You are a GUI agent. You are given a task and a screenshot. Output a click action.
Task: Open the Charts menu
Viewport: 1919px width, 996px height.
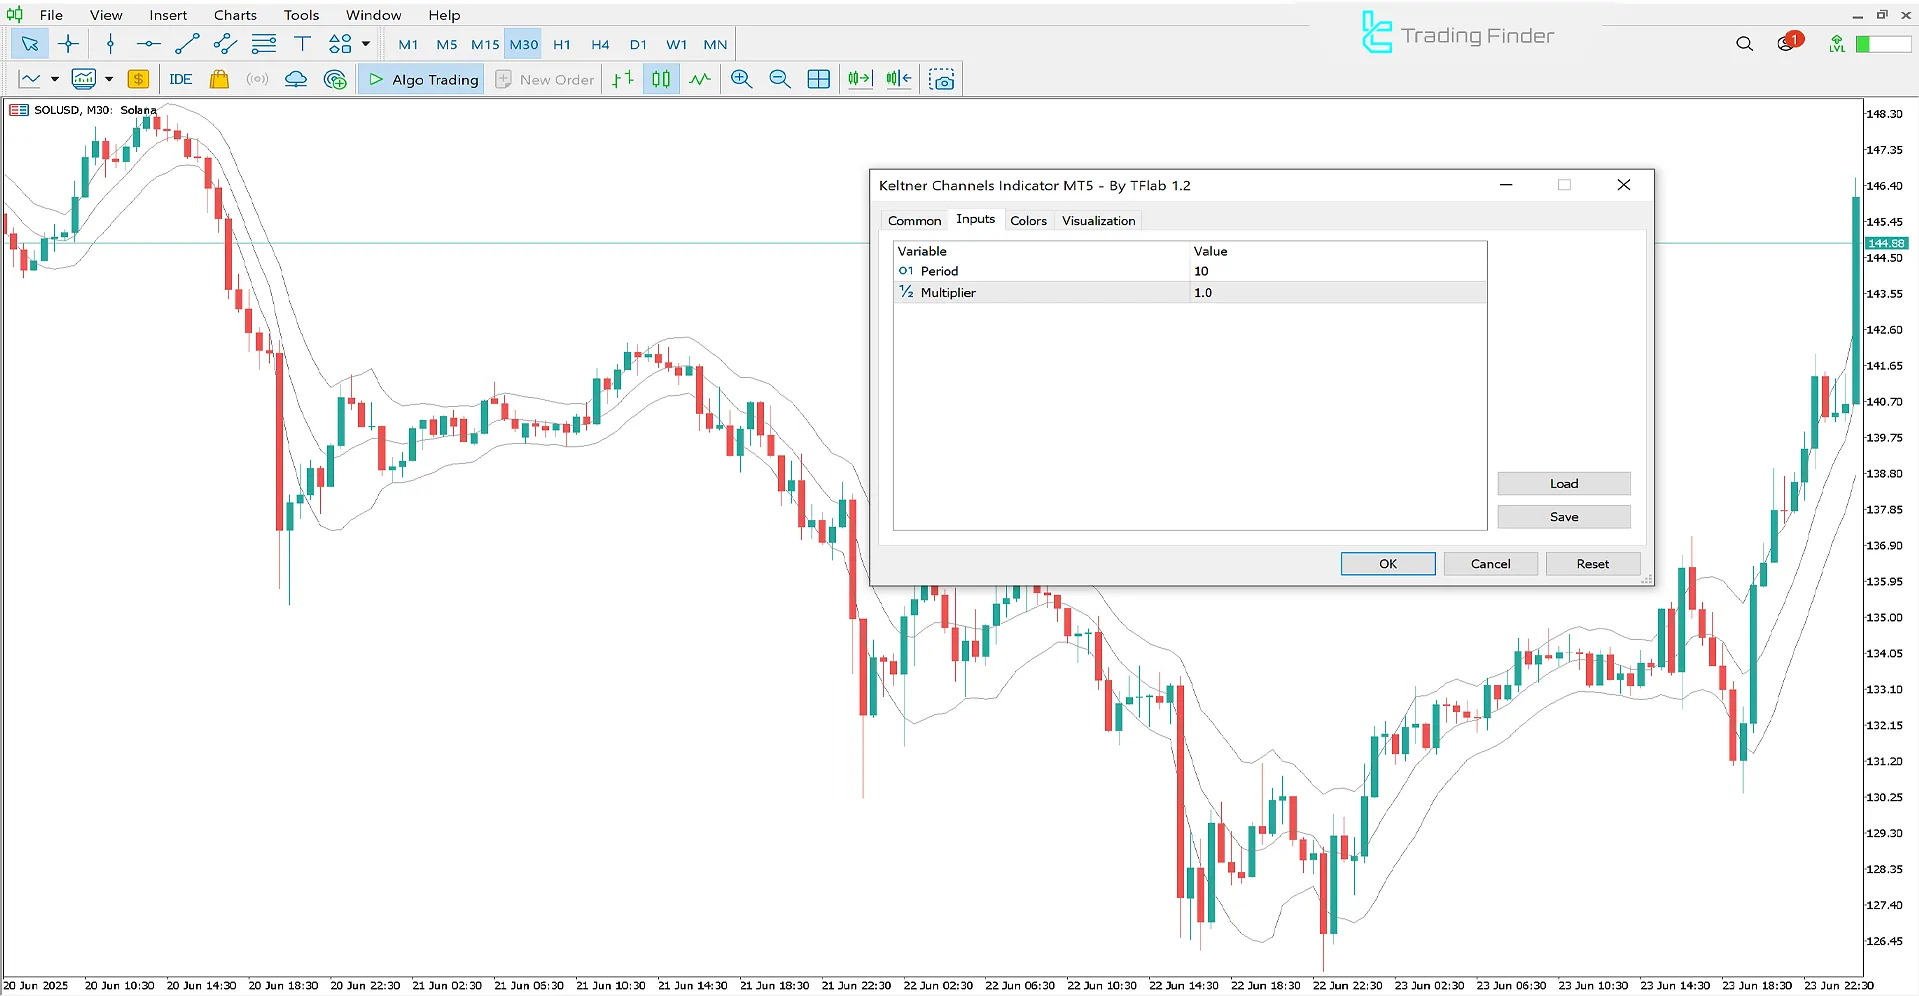234,15
